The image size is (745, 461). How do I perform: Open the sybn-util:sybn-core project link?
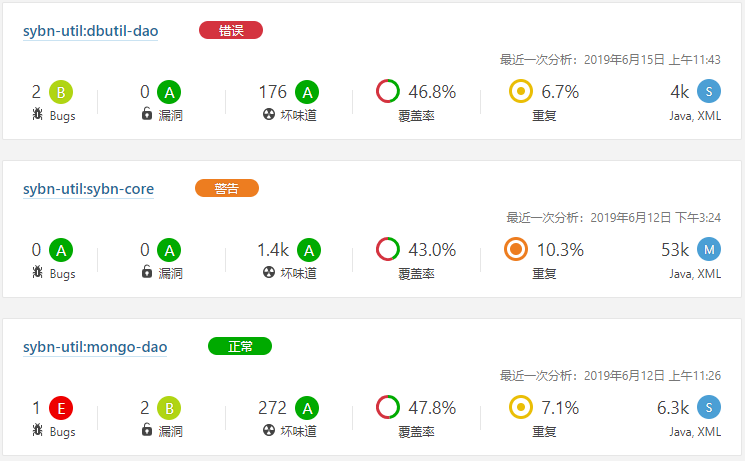(88, 189)
